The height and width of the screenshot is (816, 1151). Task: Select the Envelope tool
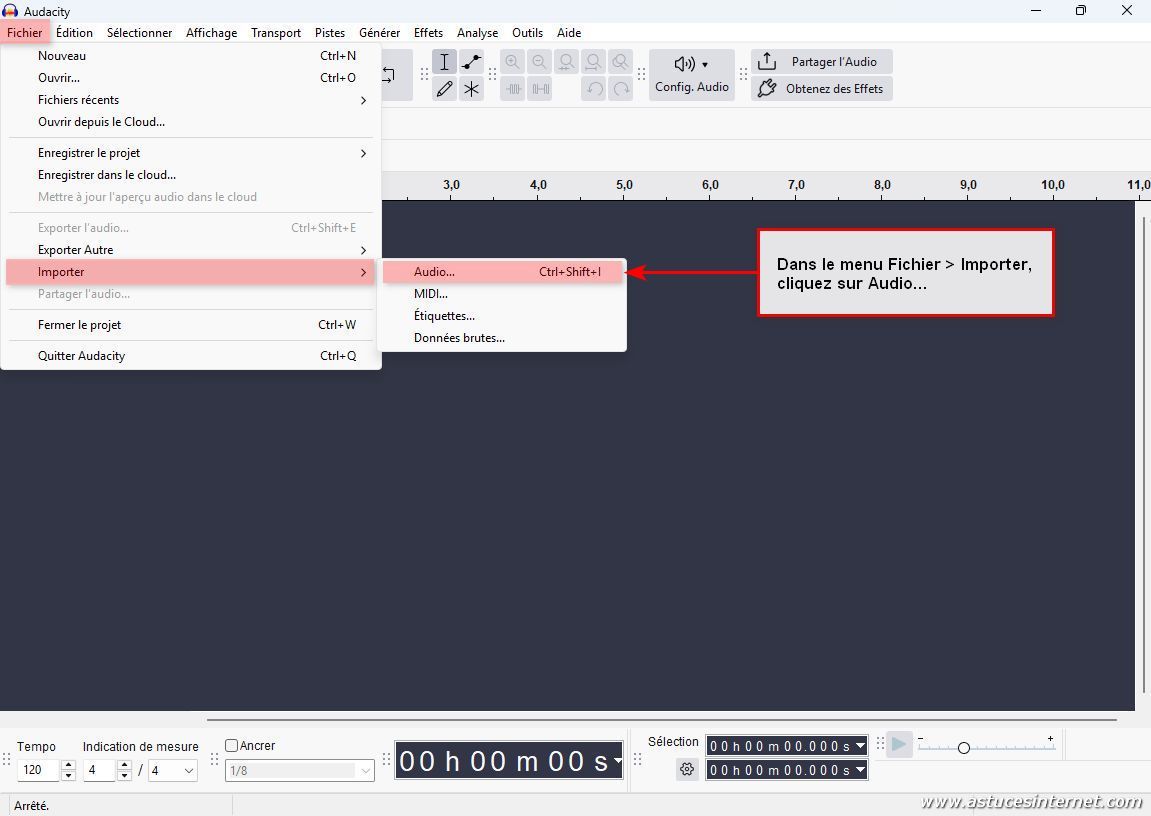[471, 62]
